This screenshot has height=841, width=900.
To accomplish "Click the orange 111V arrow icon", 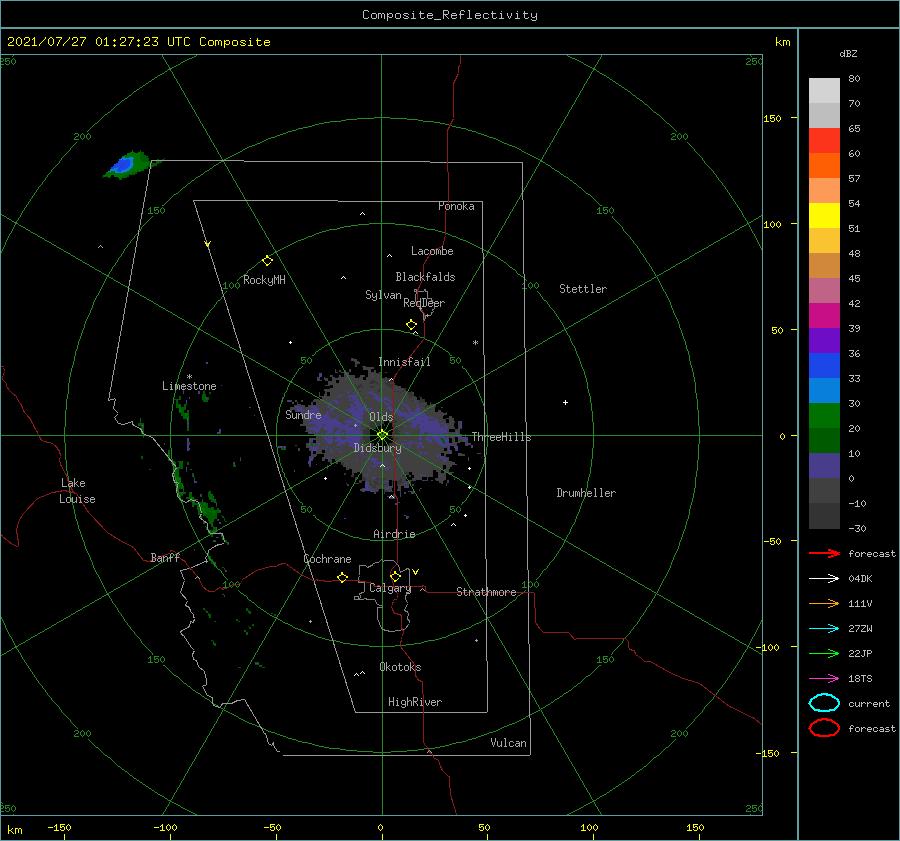I will (x=824, y=603).
